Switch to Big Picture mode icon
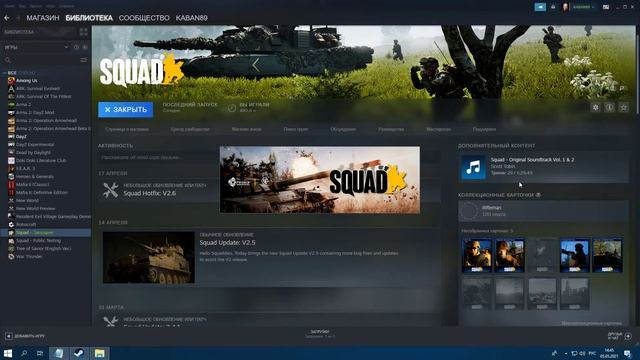 pyautogui.click(x=606, y=7)
